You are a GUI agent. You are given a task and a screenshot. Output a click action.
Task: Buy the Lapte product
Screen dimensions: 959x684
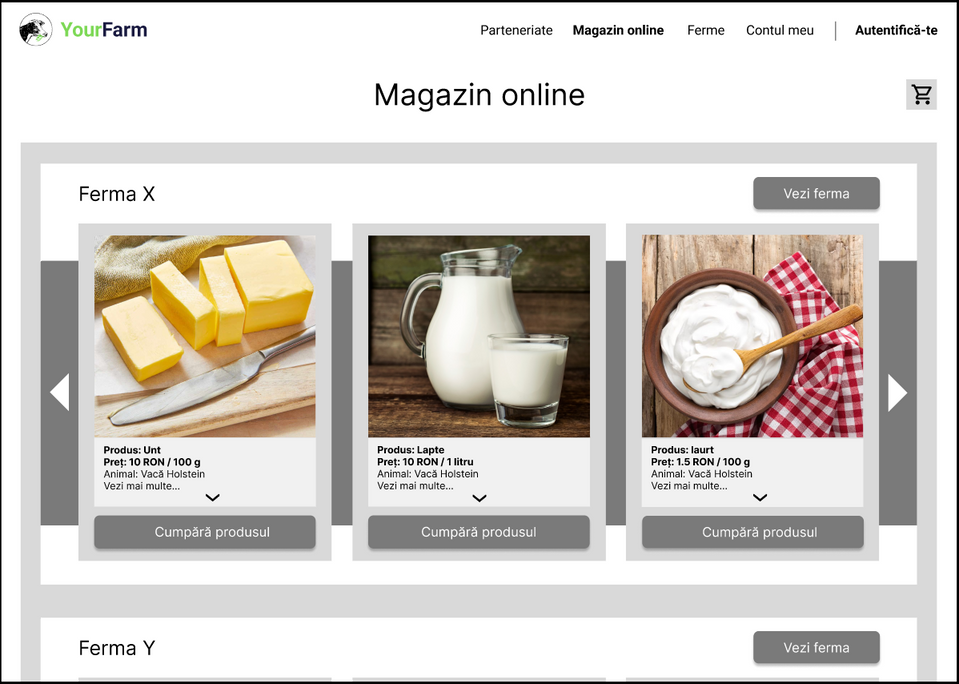pyautogui.click(x=479, y=532)
